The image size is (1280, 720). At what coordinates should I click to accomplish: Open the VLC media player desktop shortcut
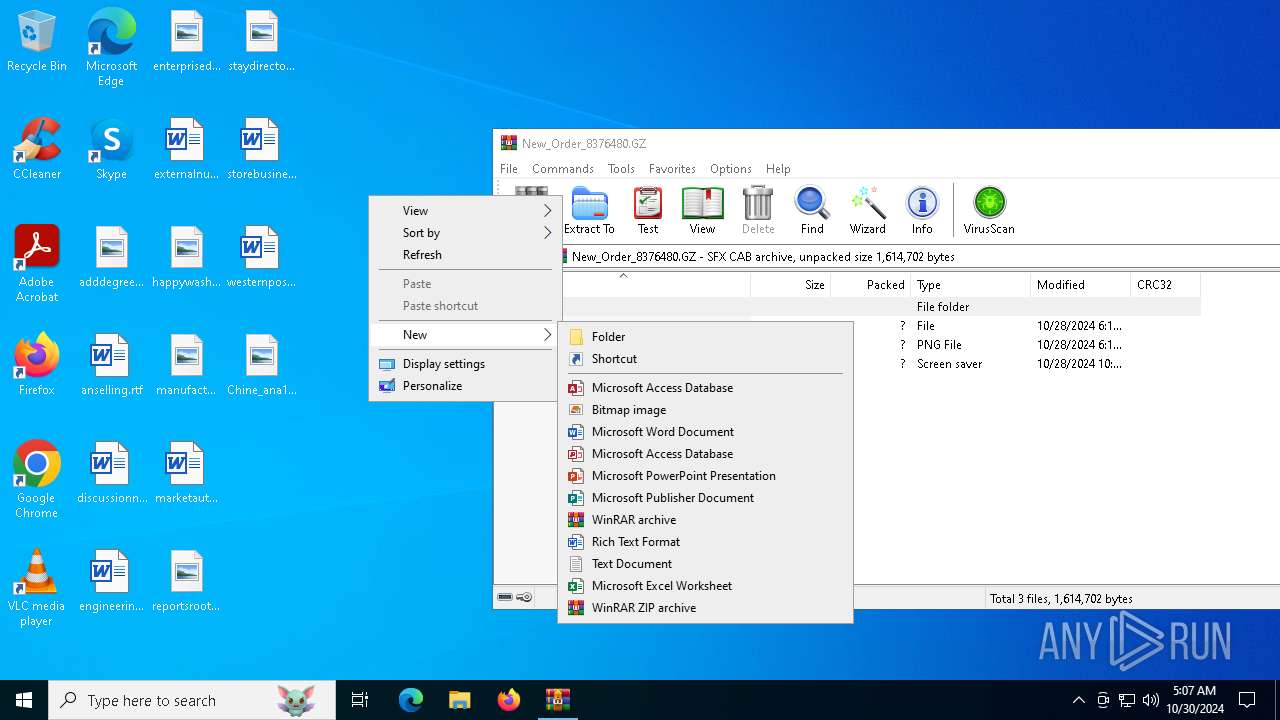[37, 588]
